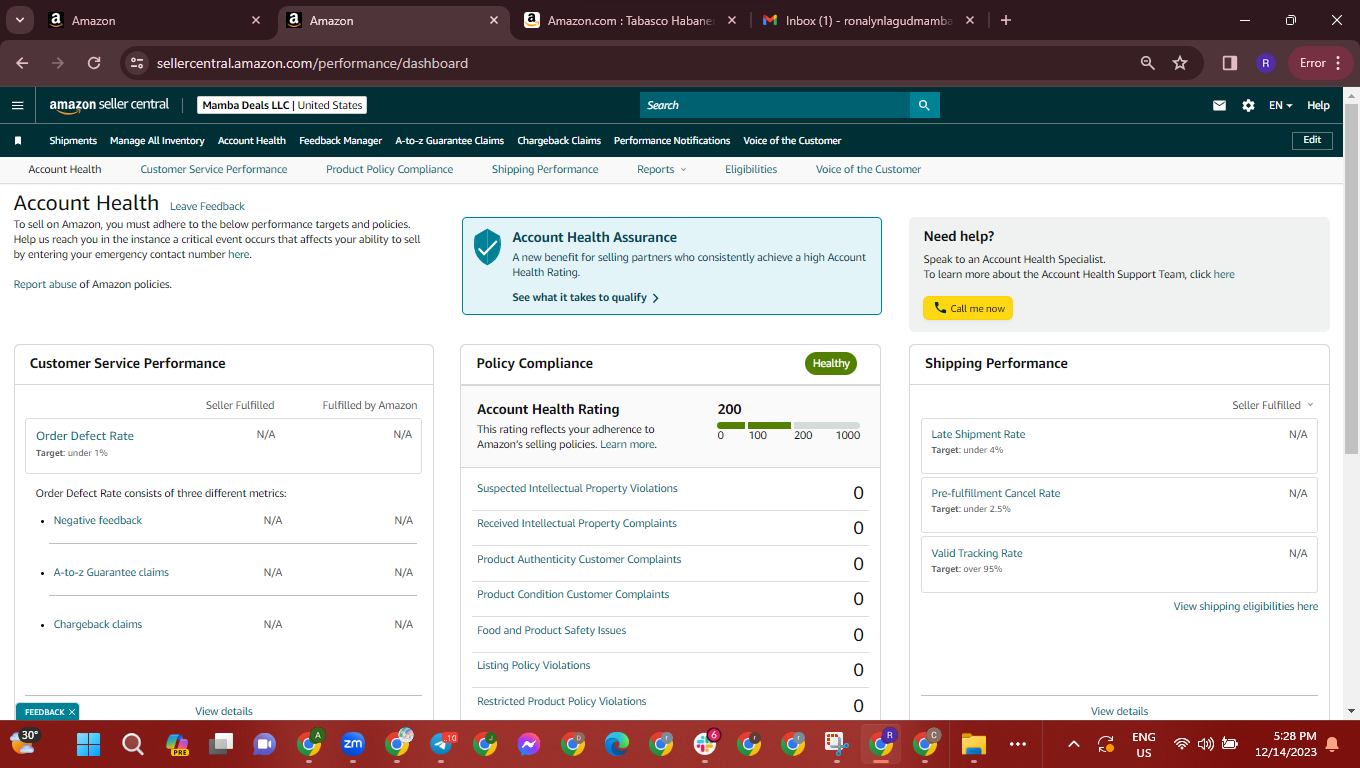The height and width of the screenshot is (768, 1360).
Task: Open Slack from the taskbar
Action: click(705, 744)
